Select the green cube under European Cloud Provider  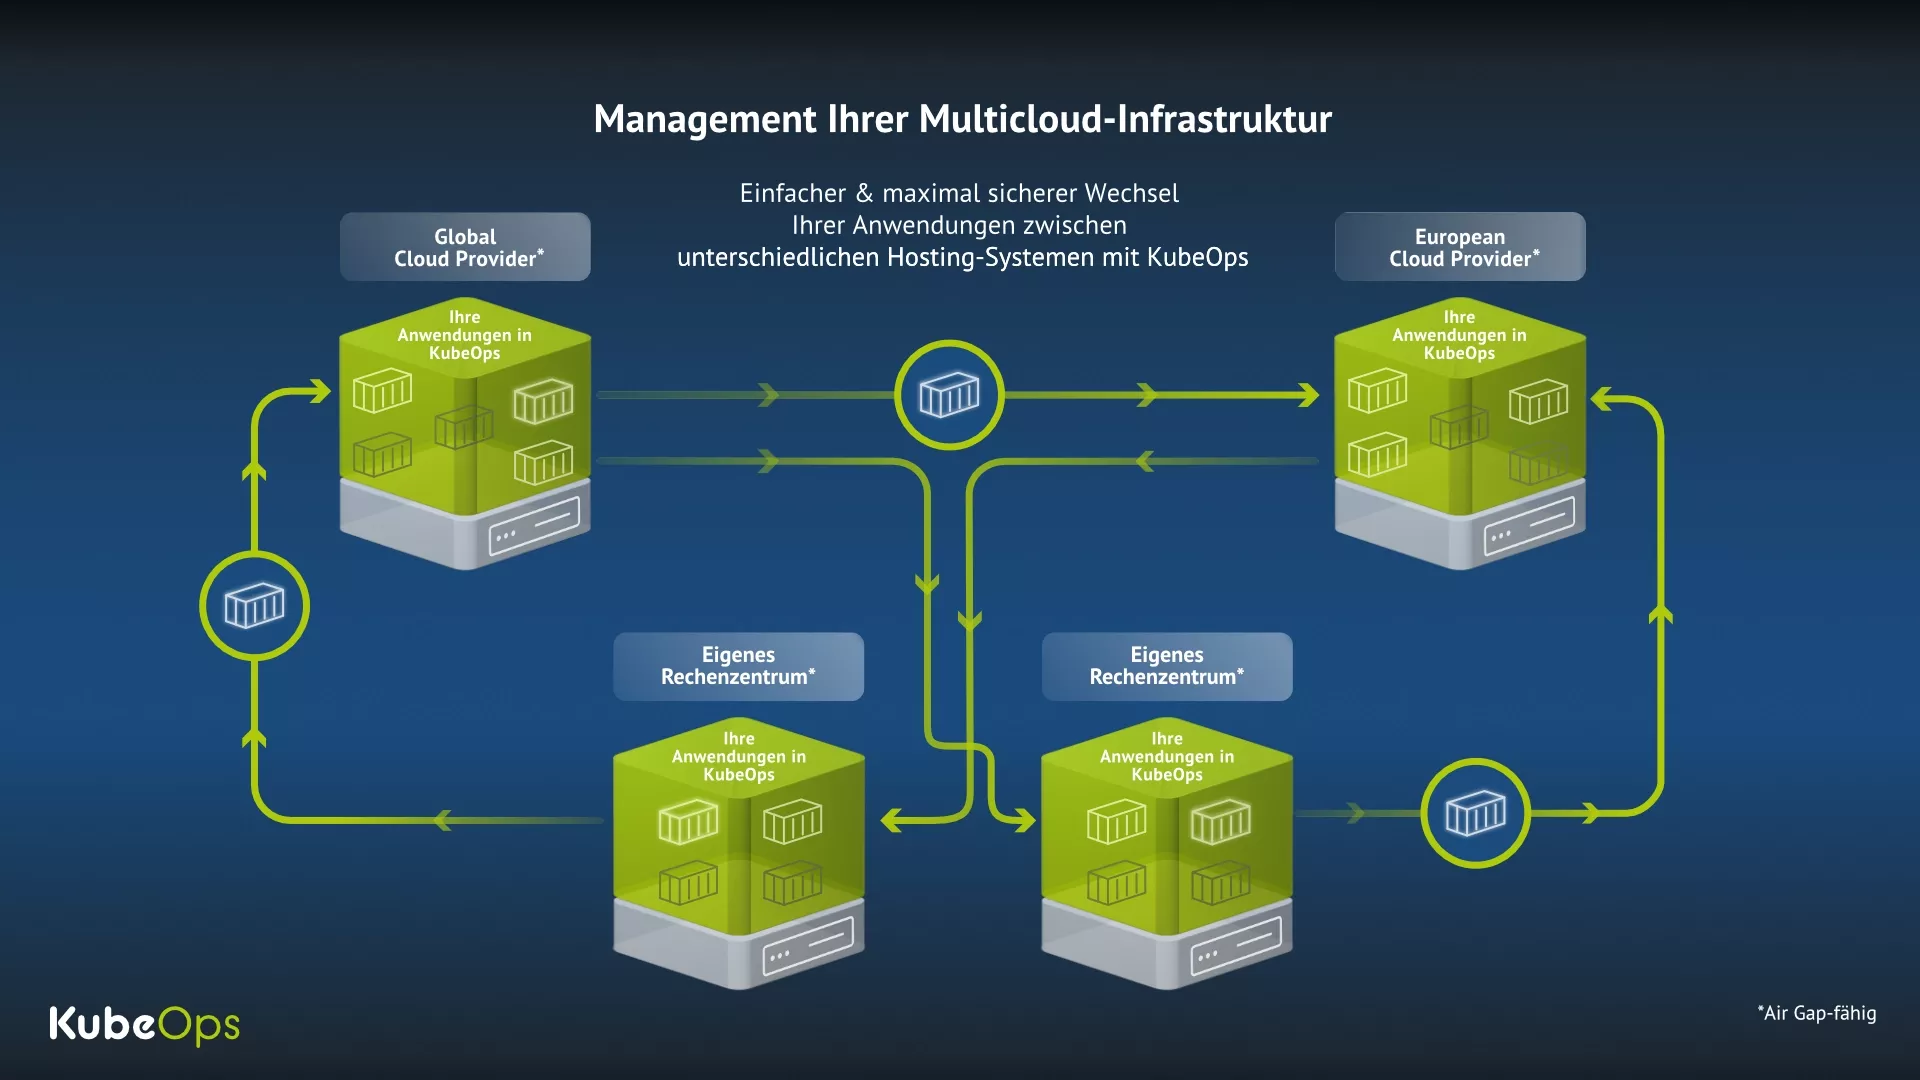click(1460, 407)
